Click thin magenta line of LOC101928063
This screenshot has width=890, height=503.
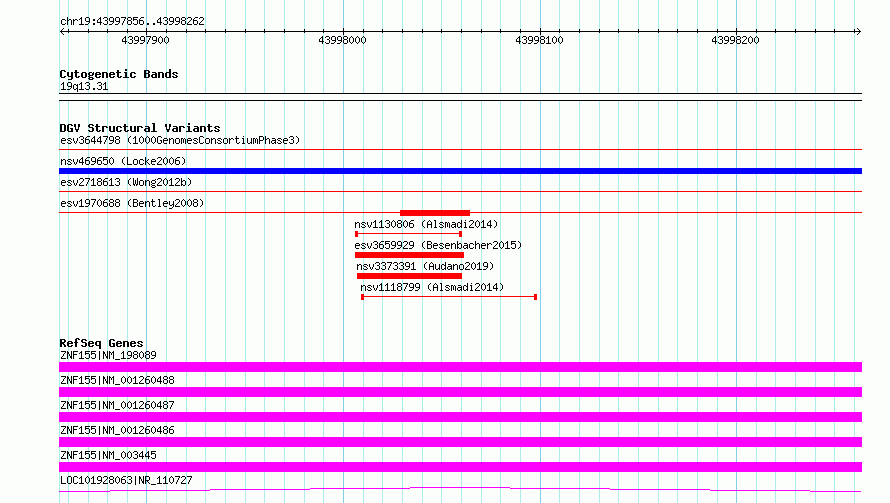[460, 489]
